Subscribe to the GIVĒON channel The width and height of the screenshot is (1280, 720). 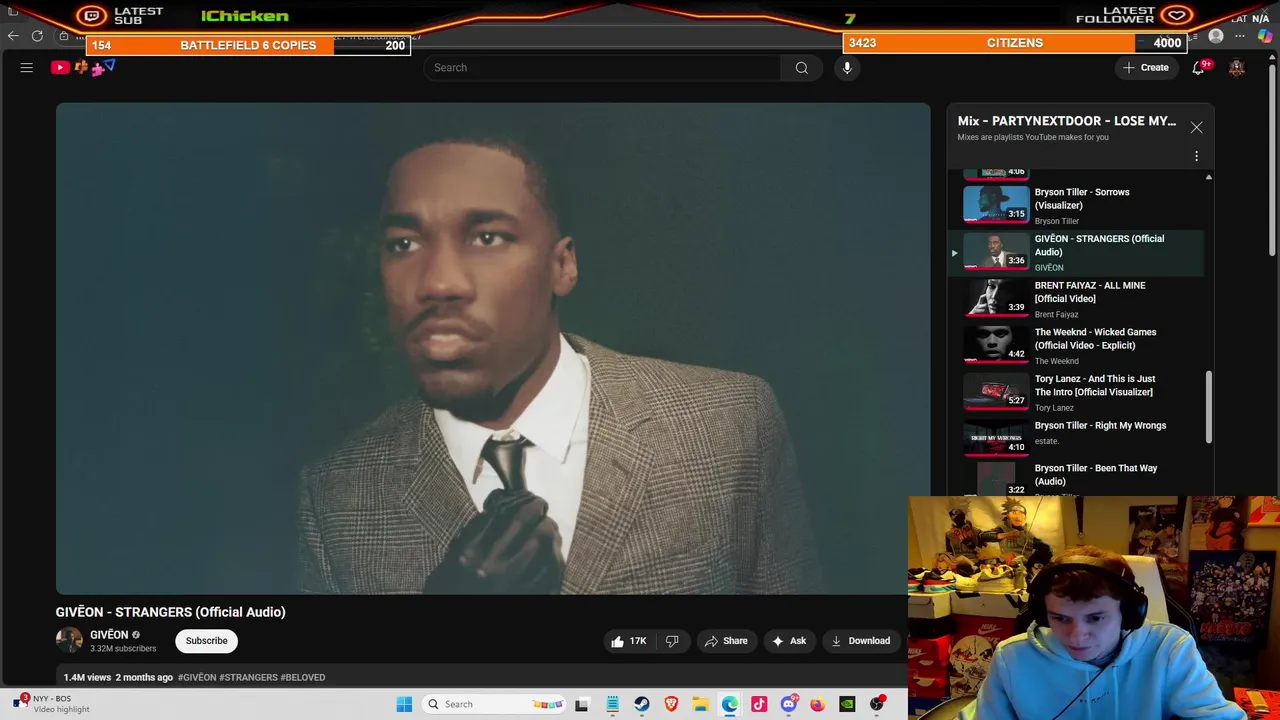[206, 641]
